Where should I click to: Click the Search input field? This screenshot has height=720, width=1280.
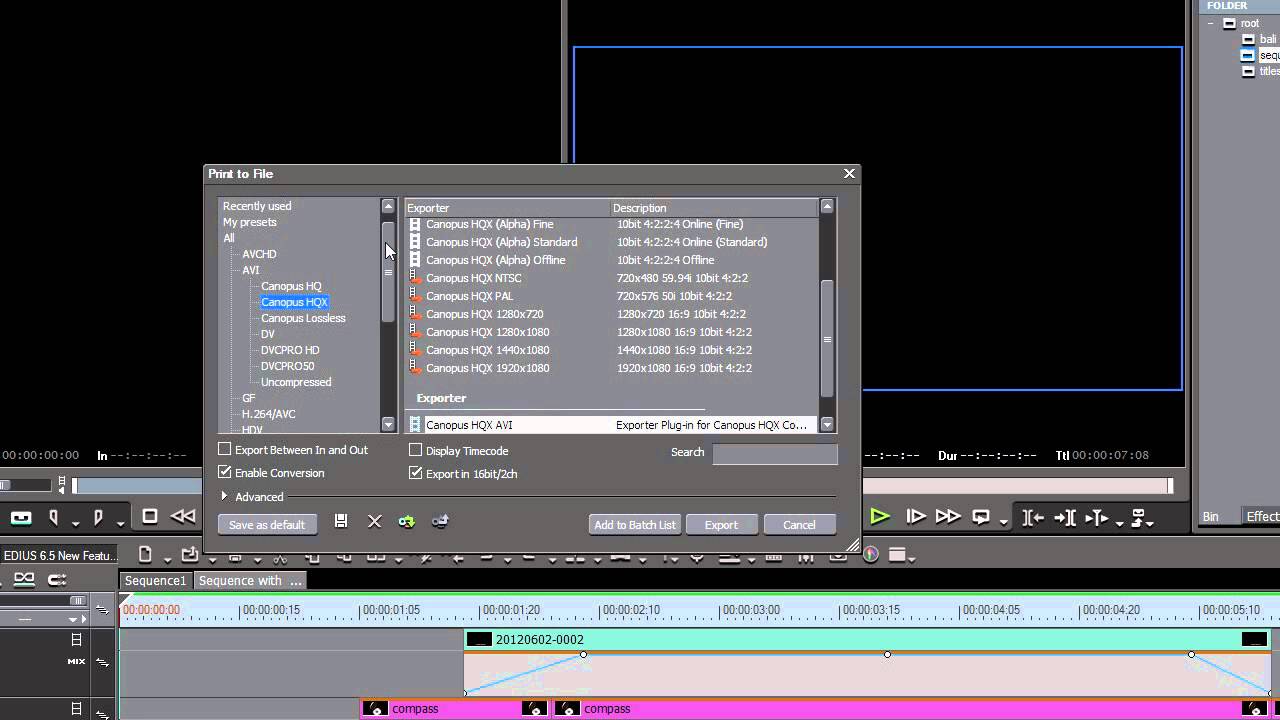pos(775,453)
